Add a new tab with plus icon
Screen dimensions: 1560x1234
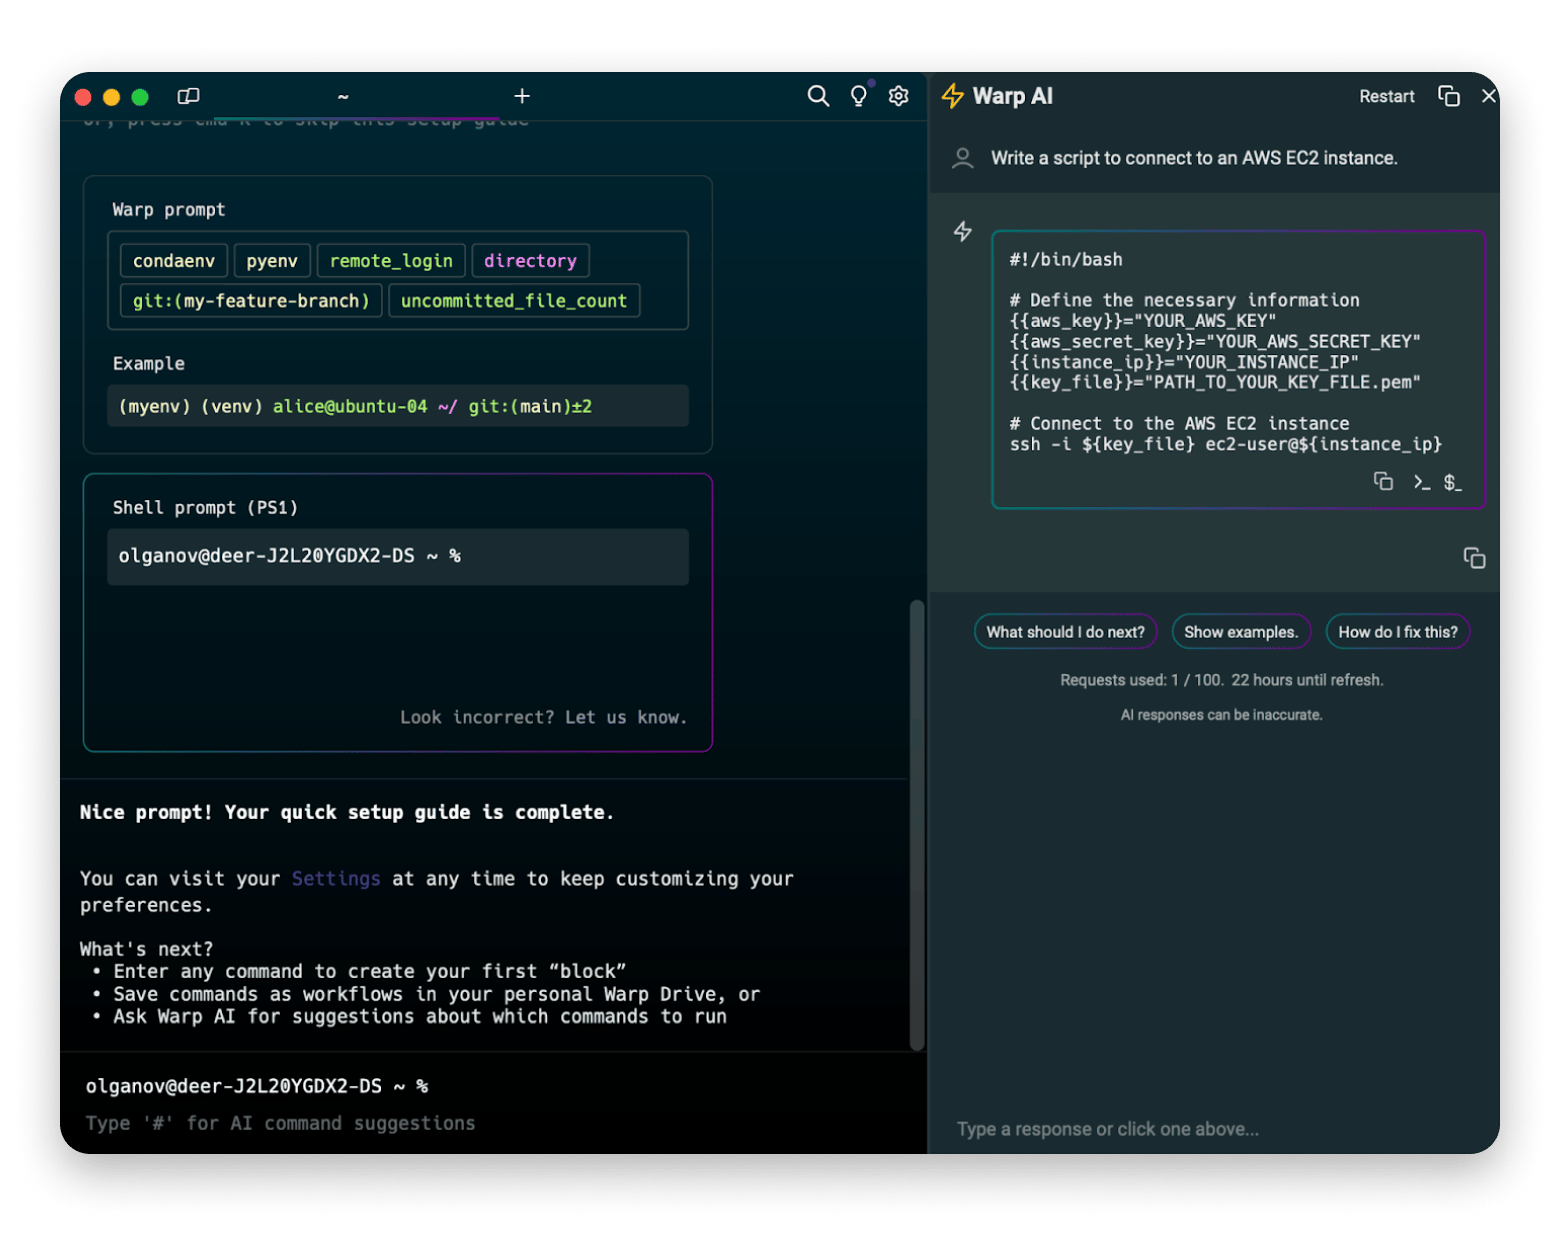[x=522, y=96]
